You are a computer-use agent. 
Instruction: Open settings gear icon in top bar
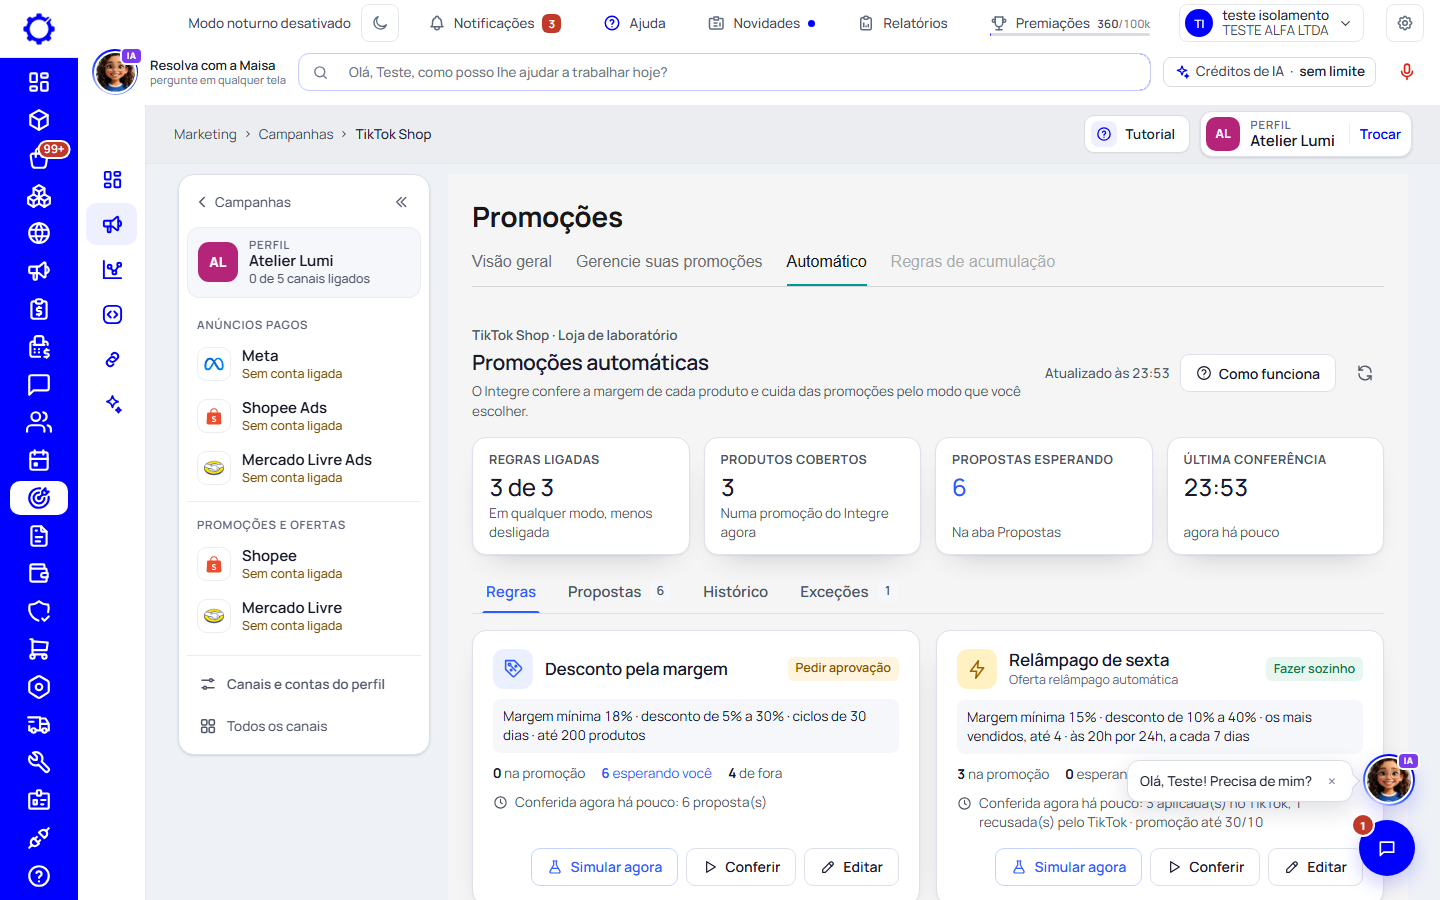pos(1405,23)
